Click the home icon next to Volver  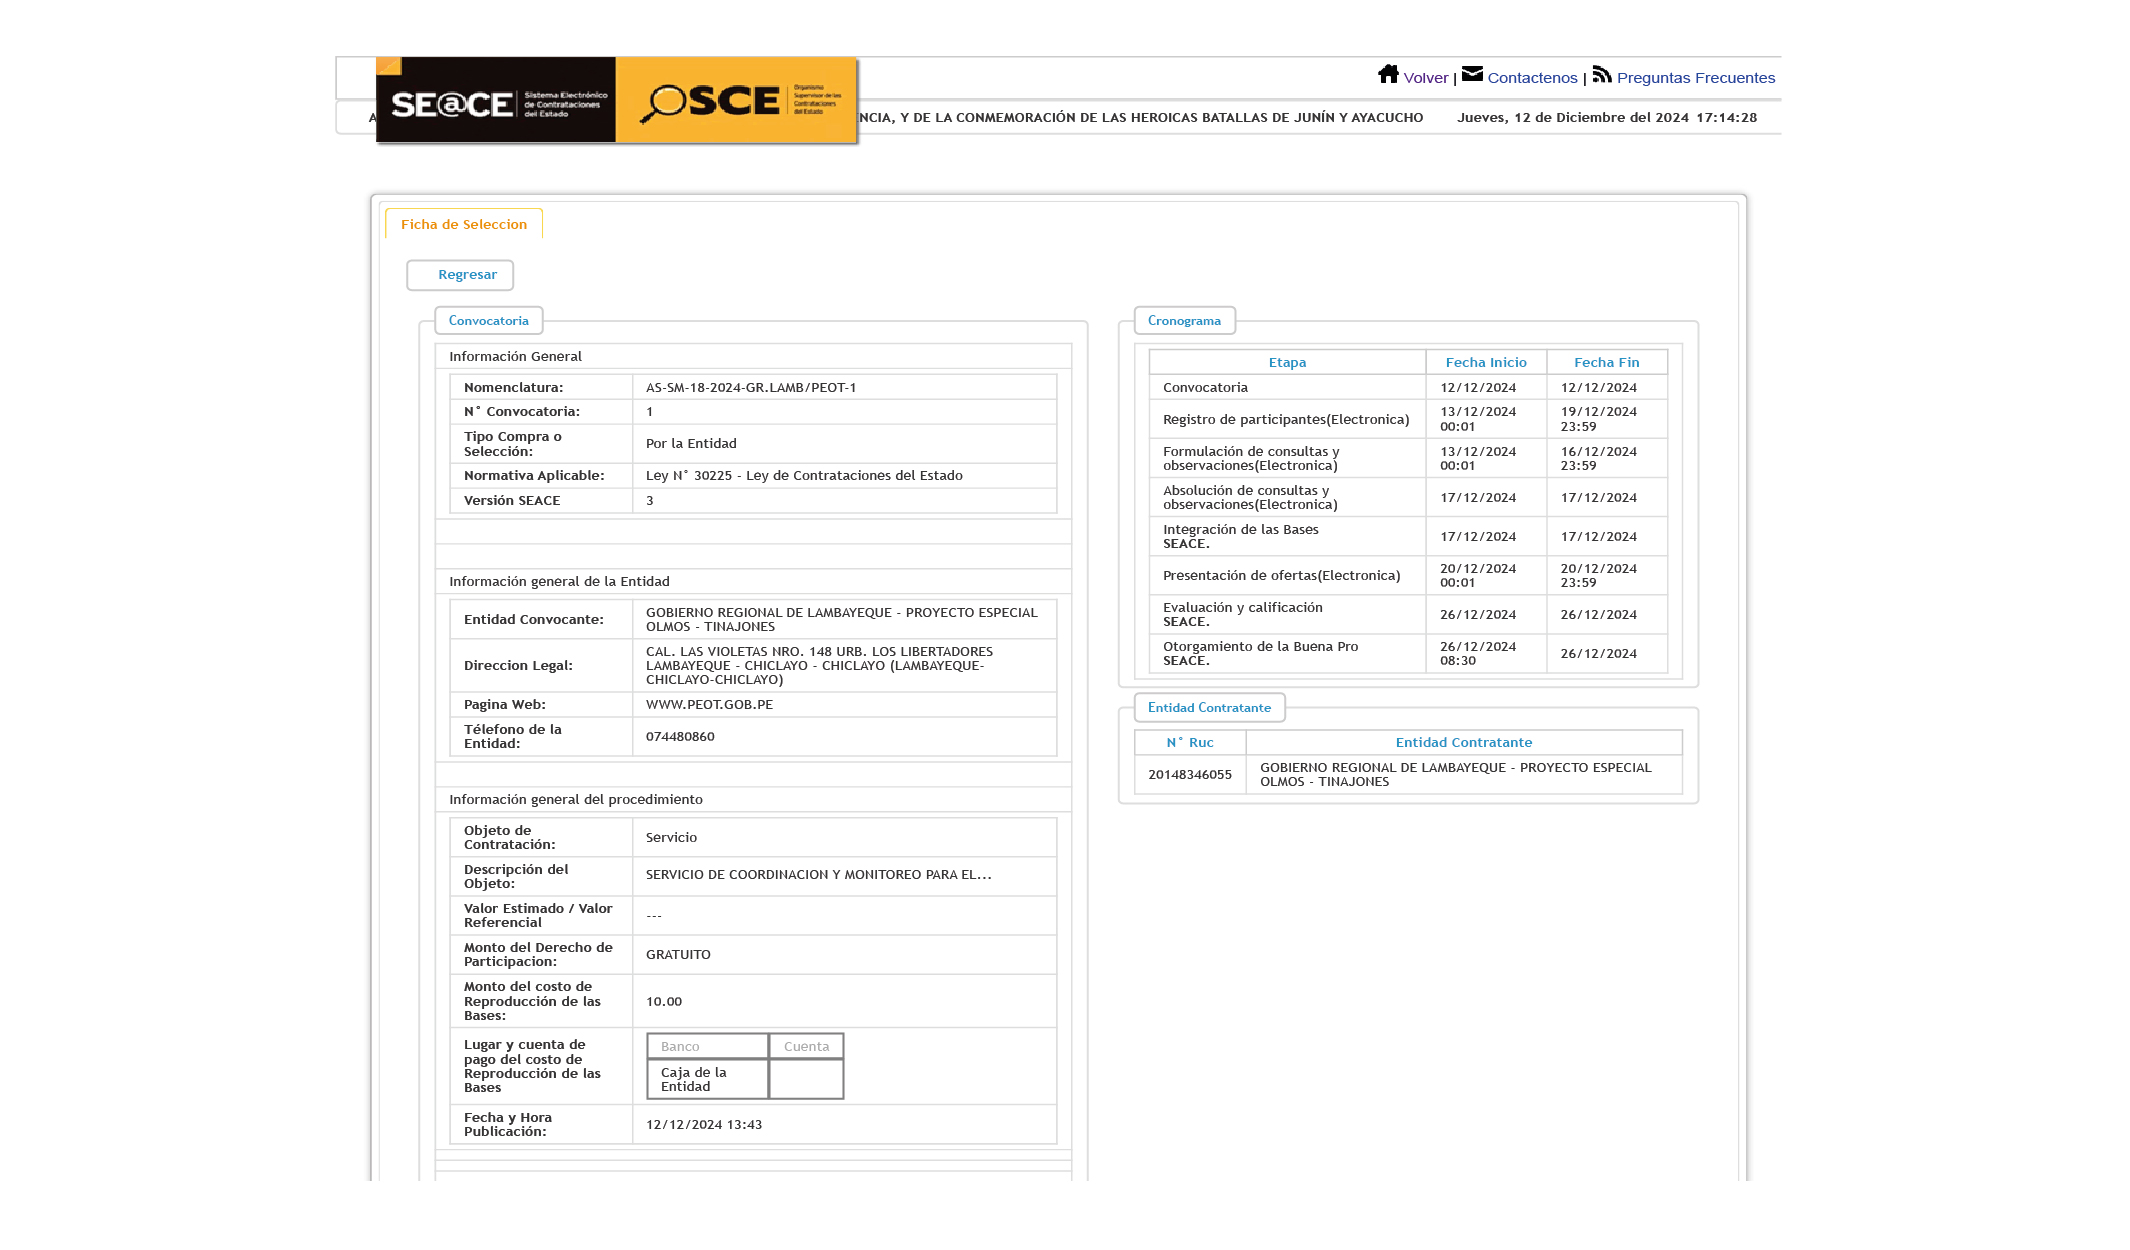(1388, 74)
